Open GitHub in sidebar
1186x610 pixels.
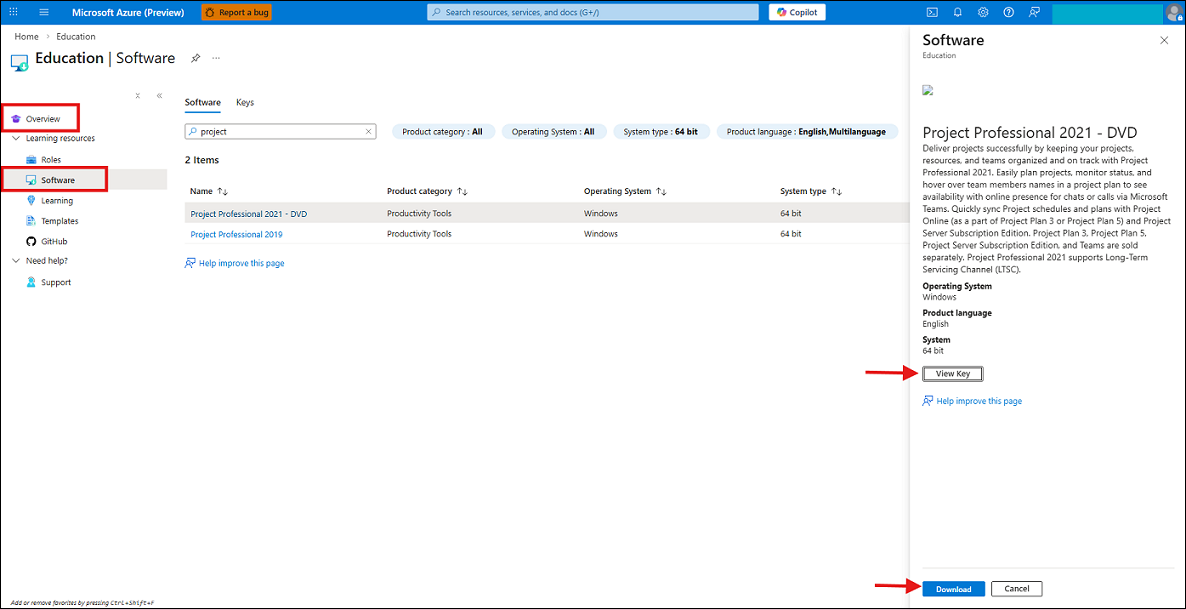click(x=54, y=241)
